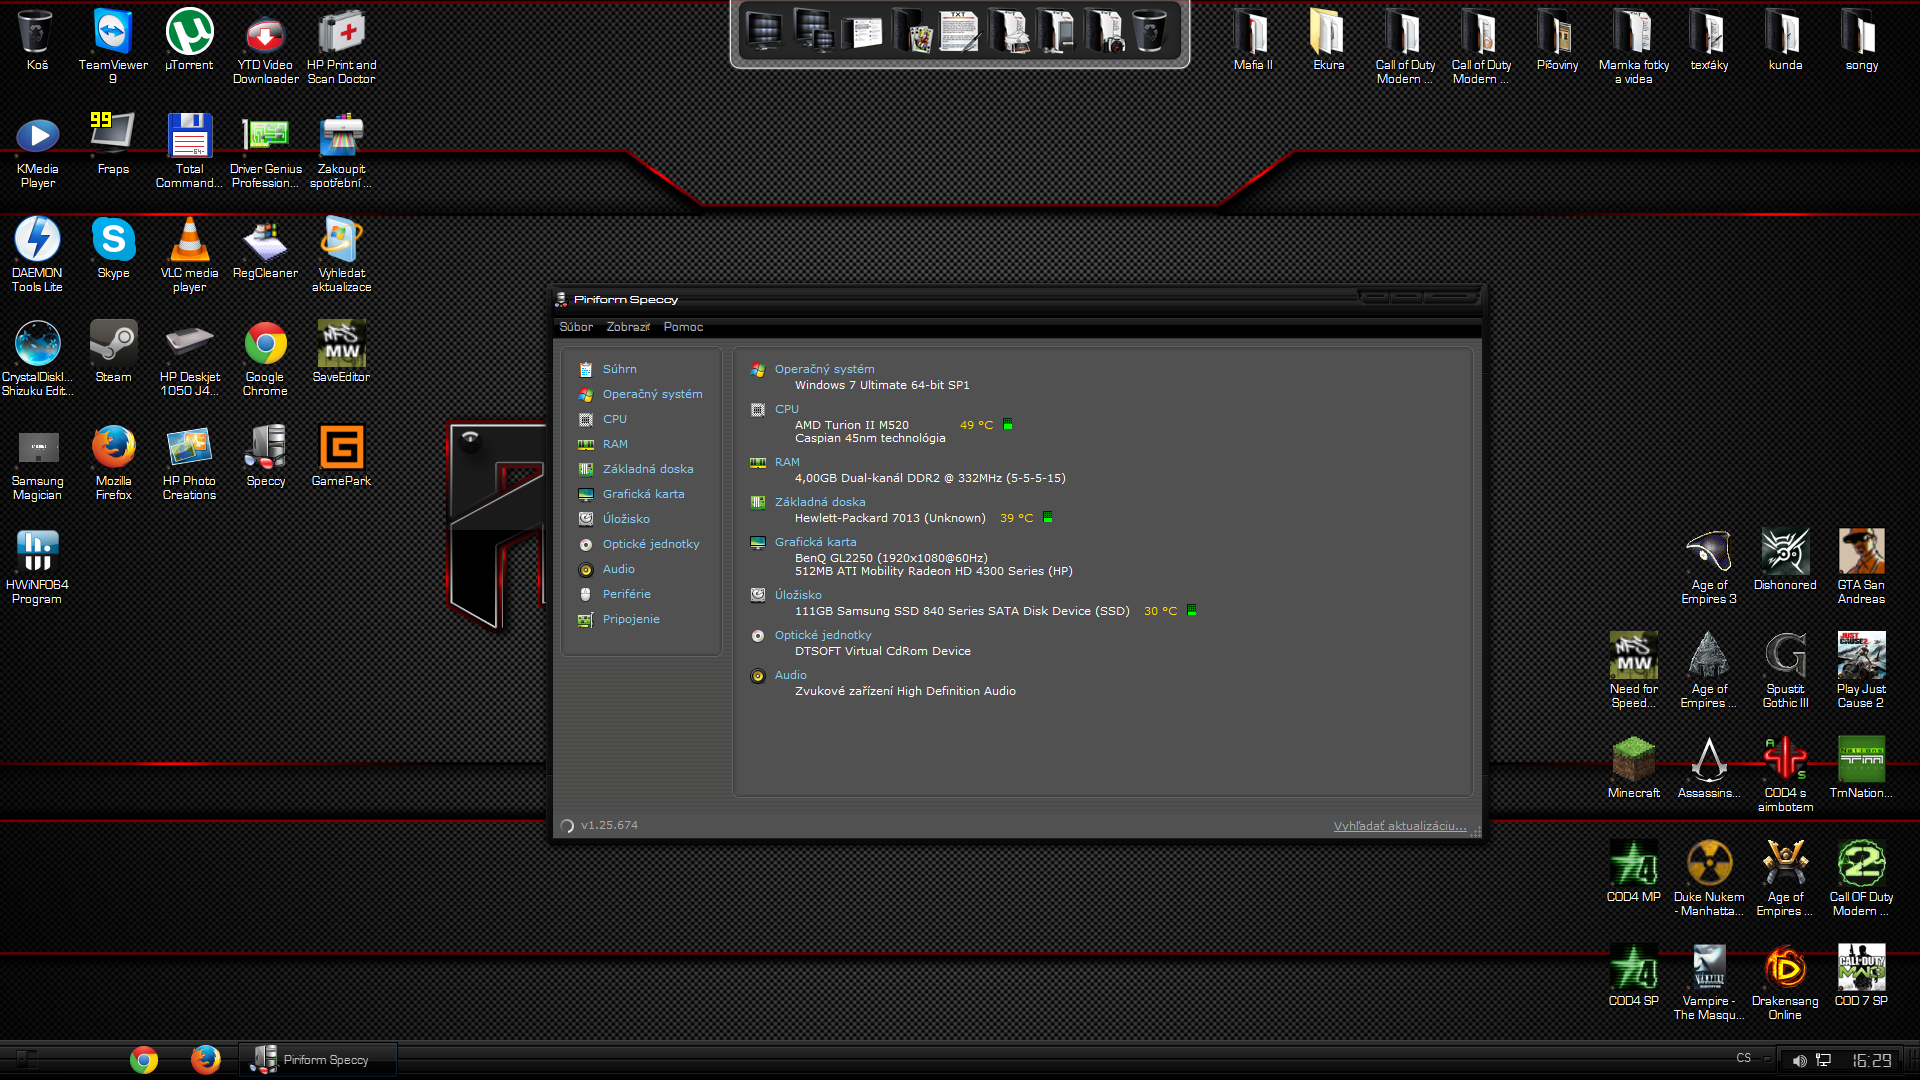Viewport: 1920px width, 1080px height.
Task: Open the Audio summary heading link
Action: tap(790, 675)
